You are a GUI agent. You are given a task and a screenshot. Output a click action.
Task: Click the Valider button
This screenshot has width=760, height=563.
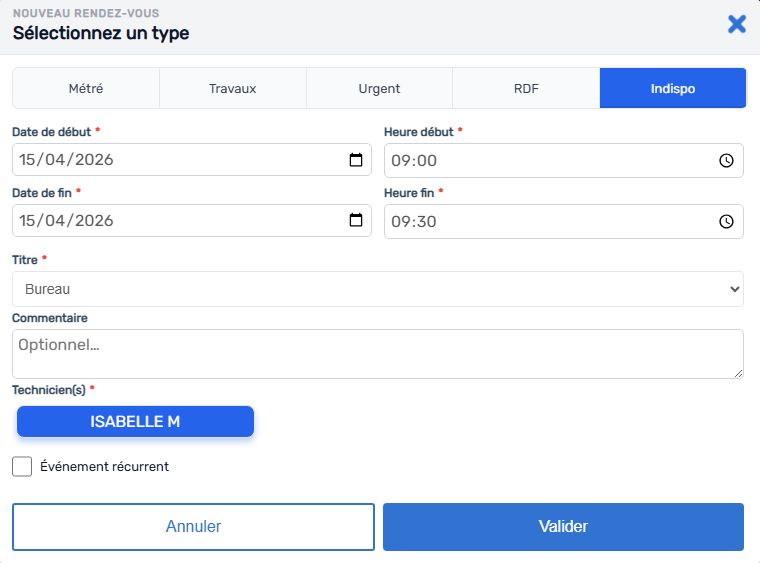[x=563, y=527]
